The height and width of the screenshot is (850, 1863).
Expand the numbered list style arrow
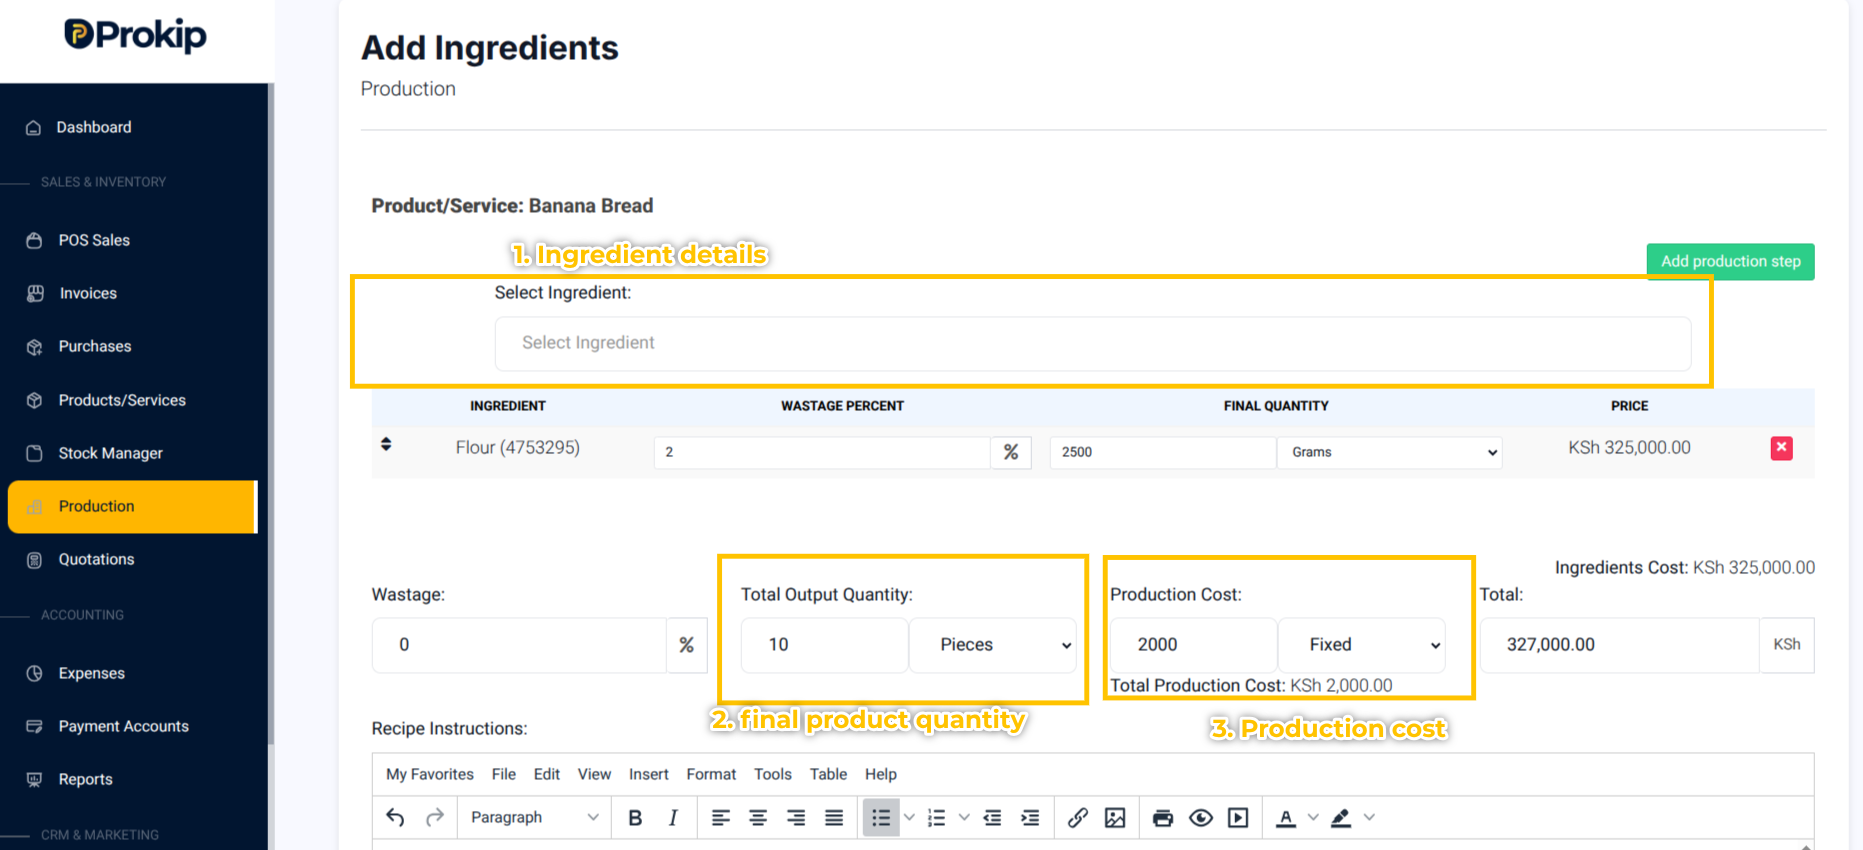(x=964, y=818)
